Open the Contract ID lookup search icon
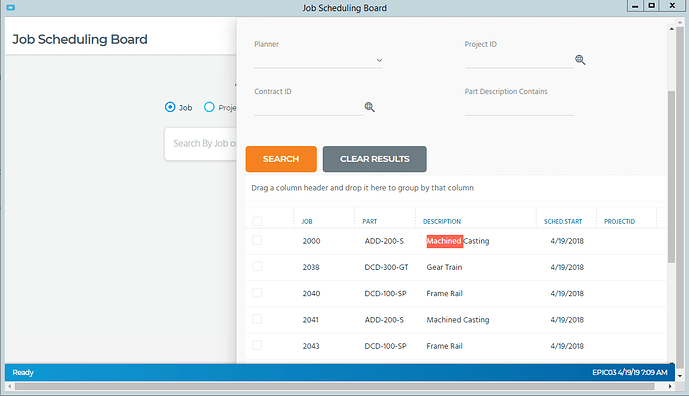This screenshot has width=689, height=396. [370, 107]
